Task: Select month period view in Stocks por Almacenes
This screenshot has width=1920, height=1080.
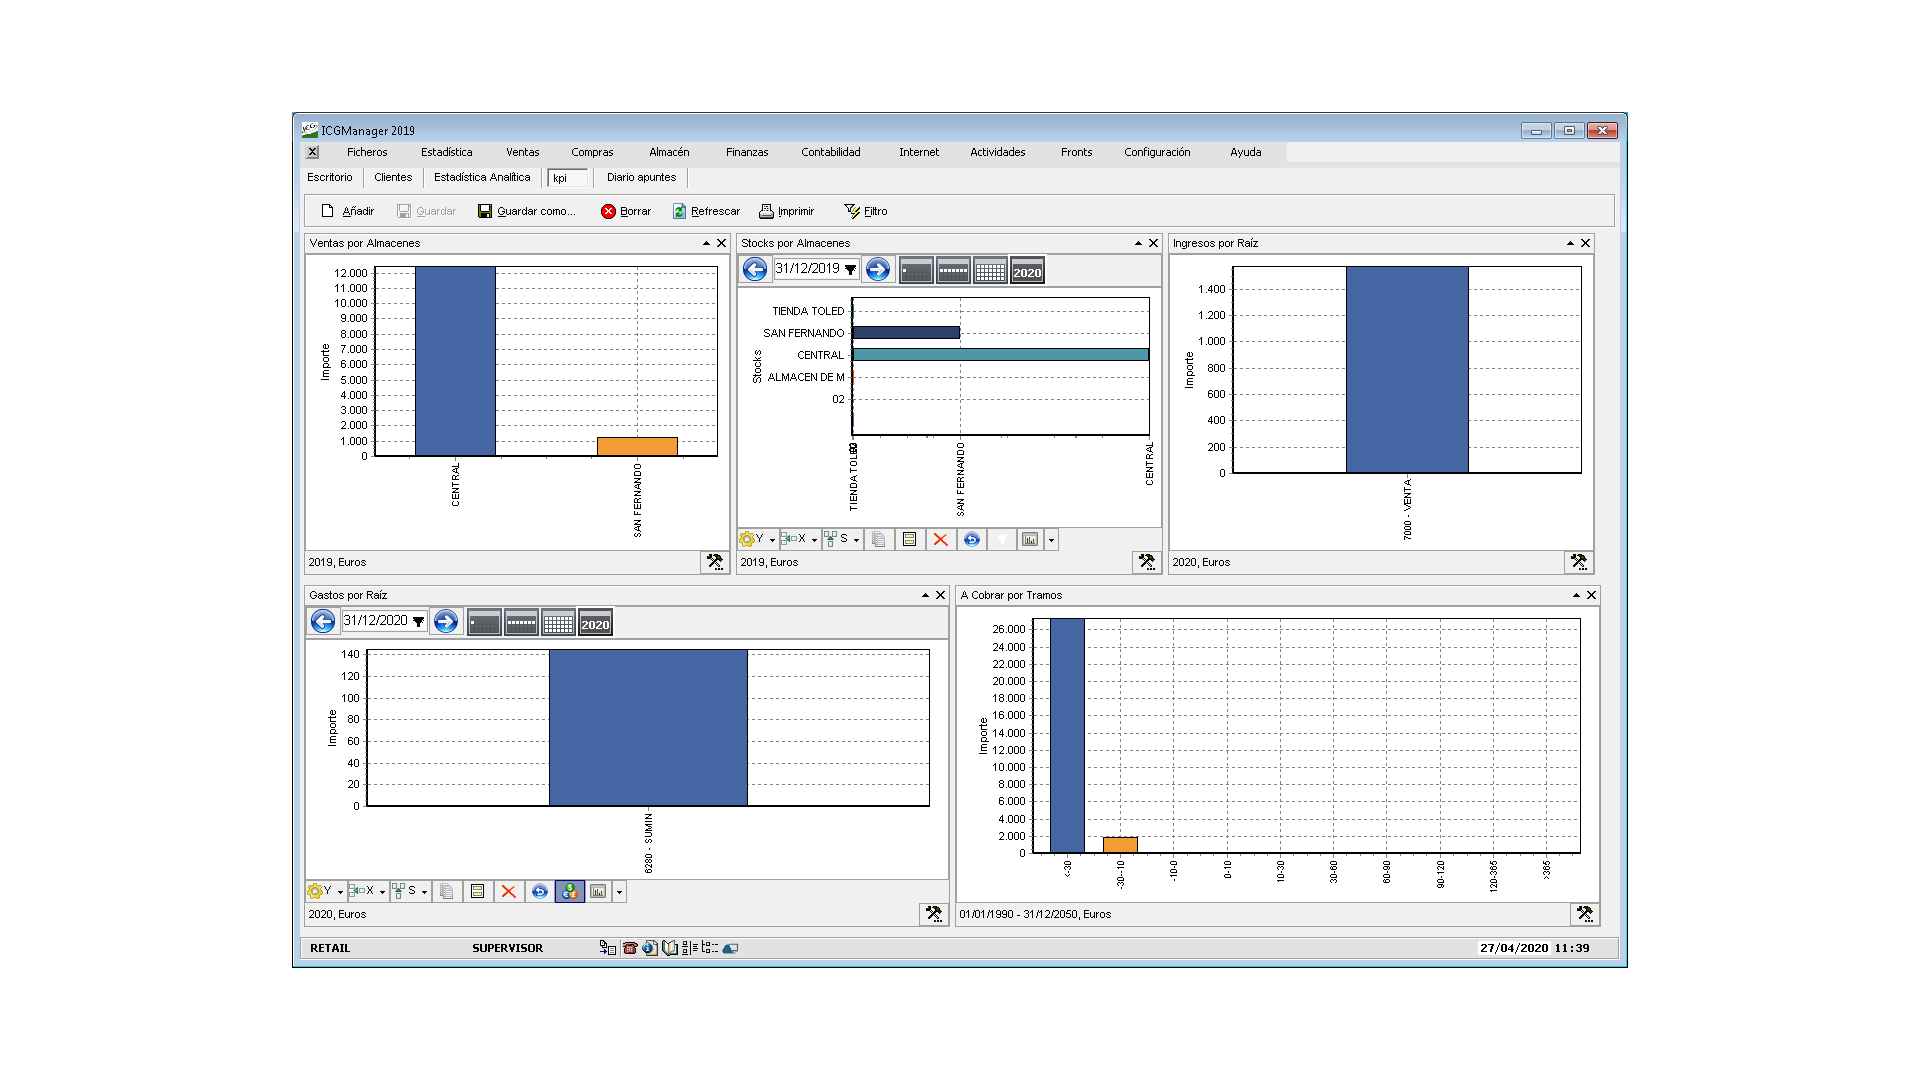Action: [x=990, y=271]
